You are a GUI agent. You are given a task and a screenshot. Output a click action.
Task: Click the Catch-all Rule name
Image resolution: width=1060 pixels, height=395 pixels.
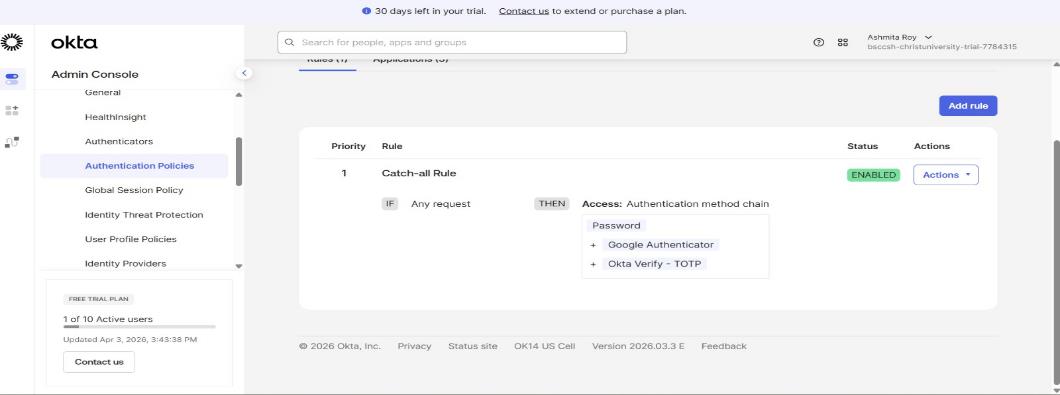coord(419,173)
